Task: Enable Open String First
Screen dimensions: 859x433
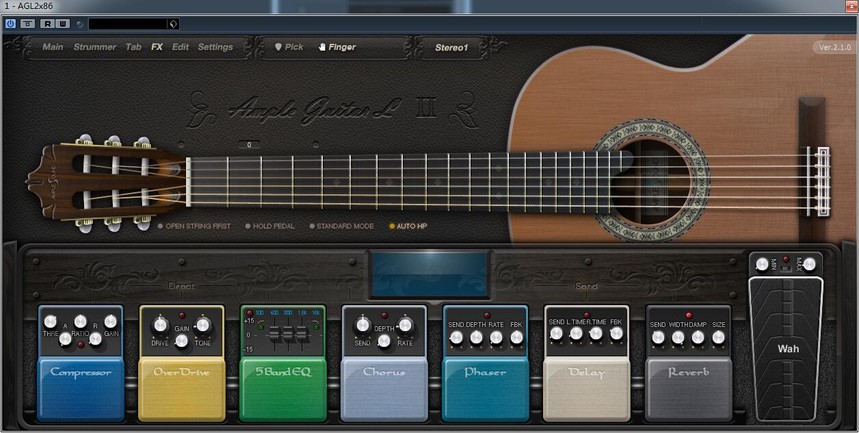Action: point(194,226)
